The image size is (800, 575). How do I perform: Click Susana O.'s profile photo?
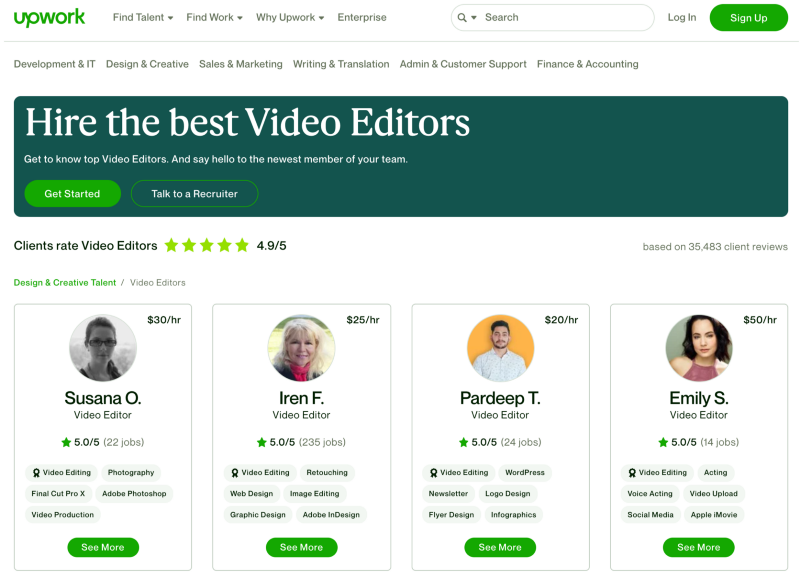tap(103, 348)
